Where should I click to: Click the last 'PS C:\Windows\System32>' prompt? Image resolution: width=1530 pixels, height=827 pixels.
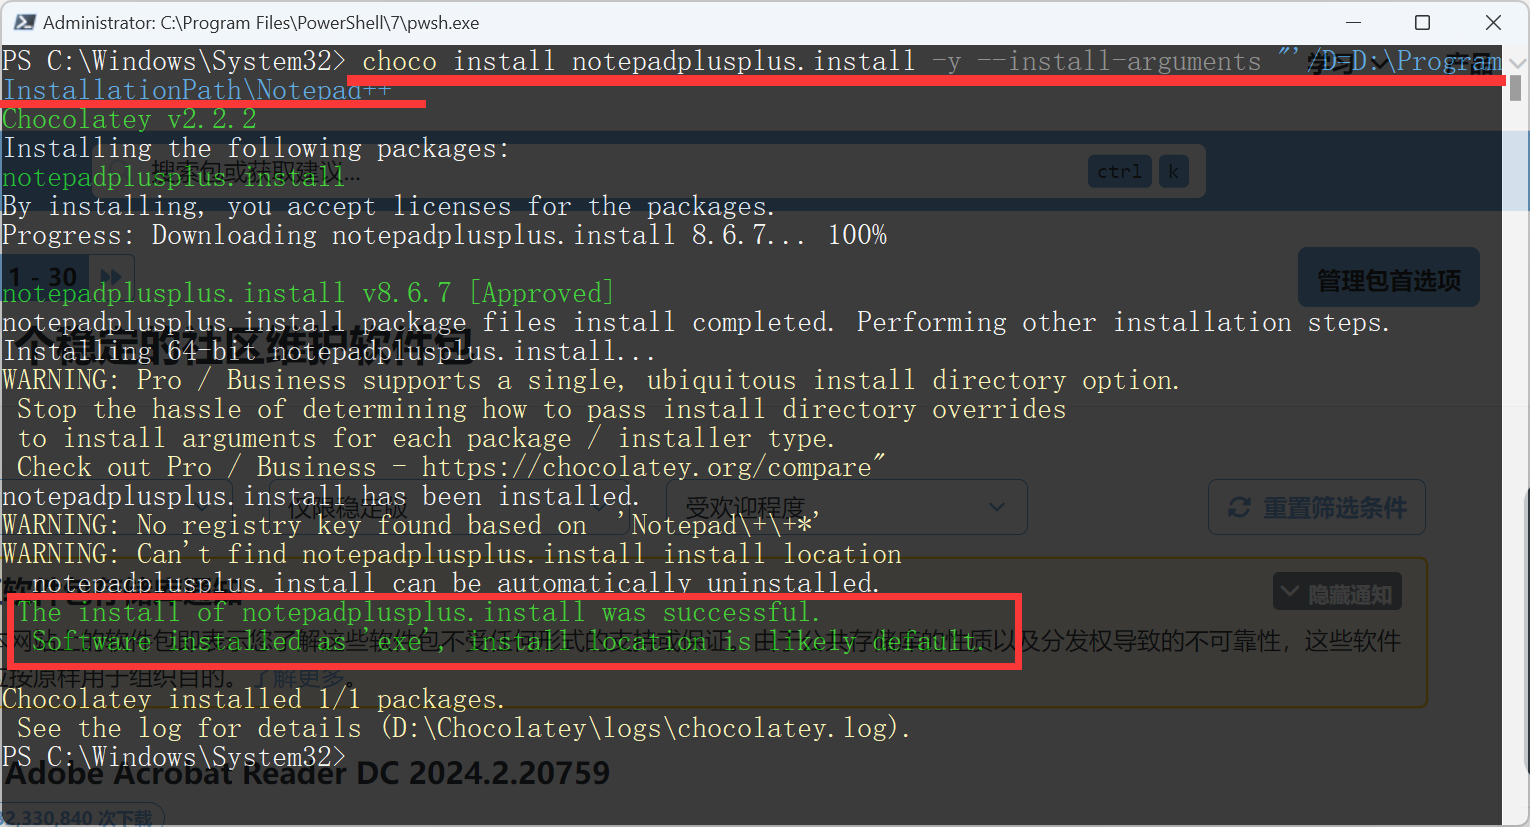(x=174, y=757)
